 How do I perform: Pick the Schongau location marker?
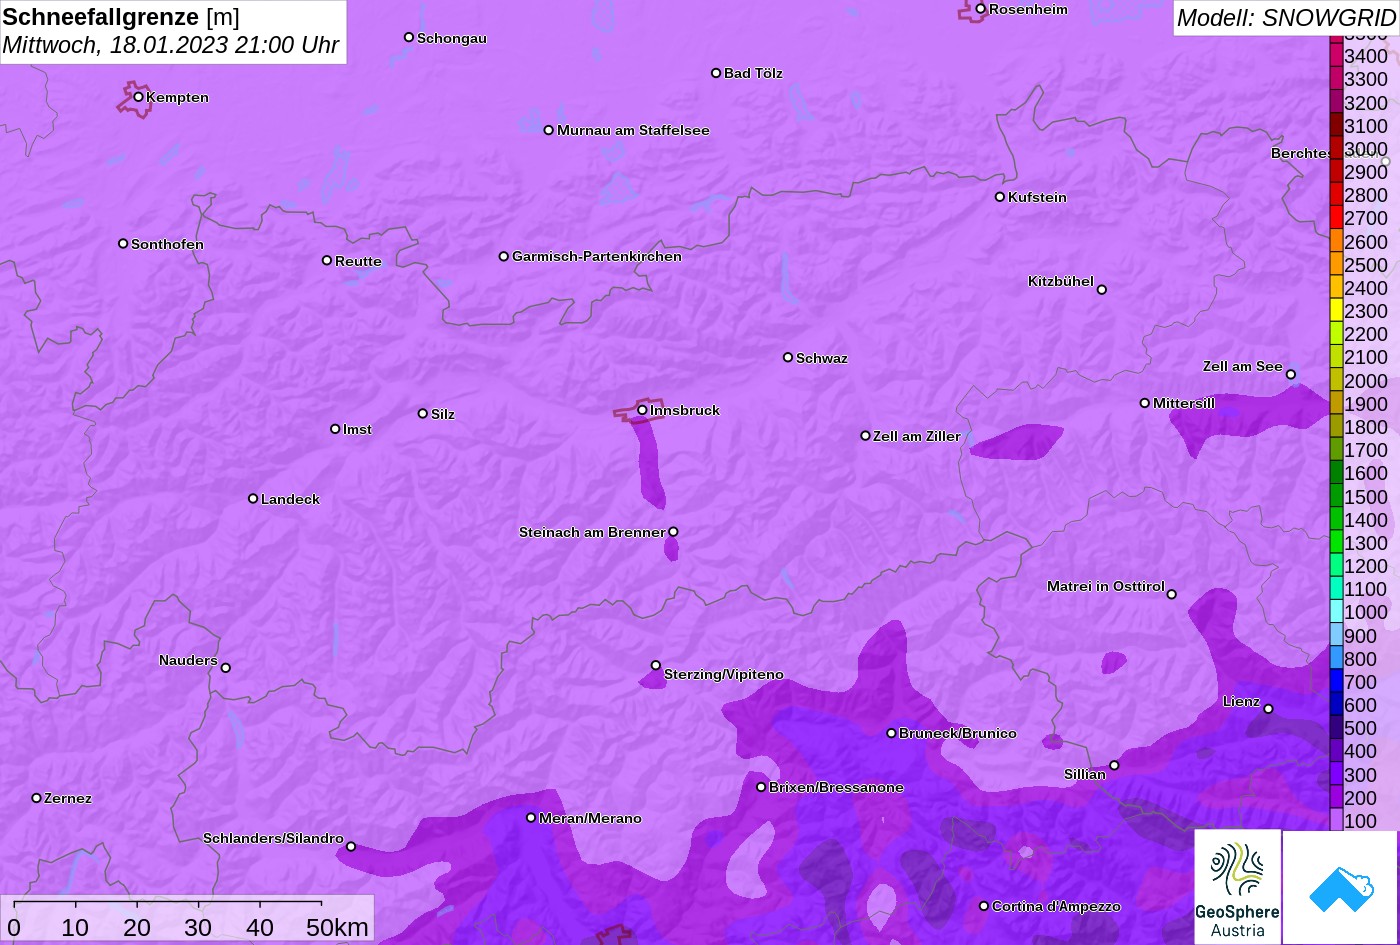point(409,38)
